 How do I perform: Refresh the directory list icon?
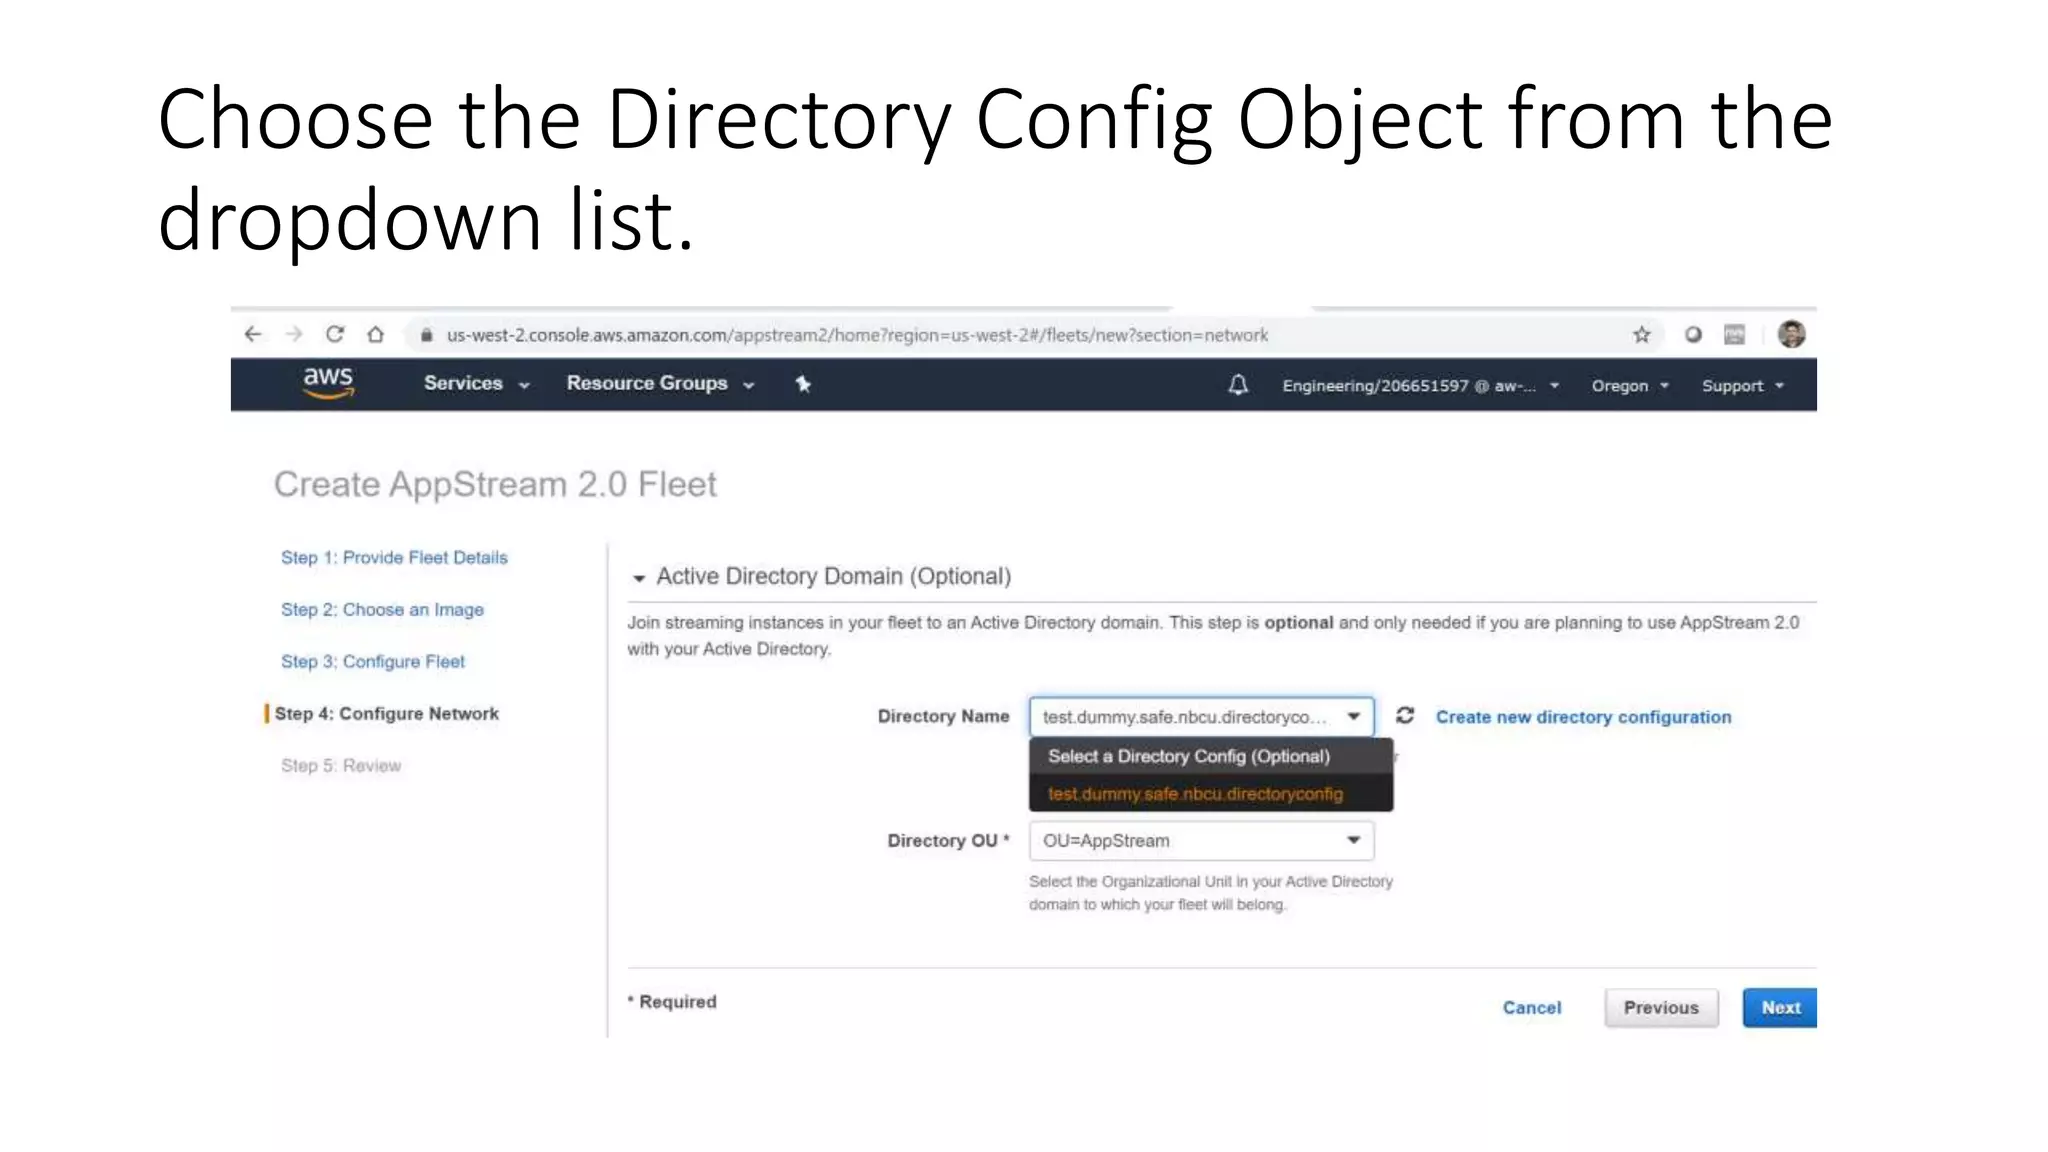coord(1405,716)
